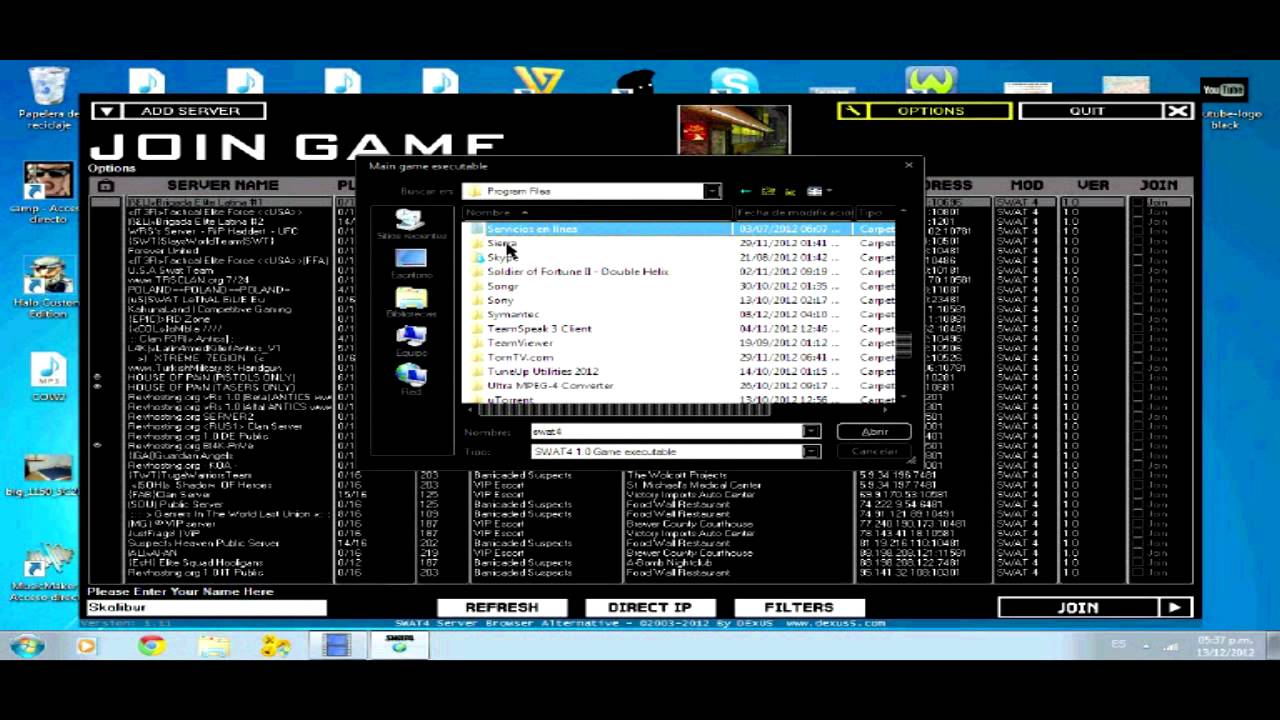Select the Songr folder
Screen dimensions: 1280x720
503,286
